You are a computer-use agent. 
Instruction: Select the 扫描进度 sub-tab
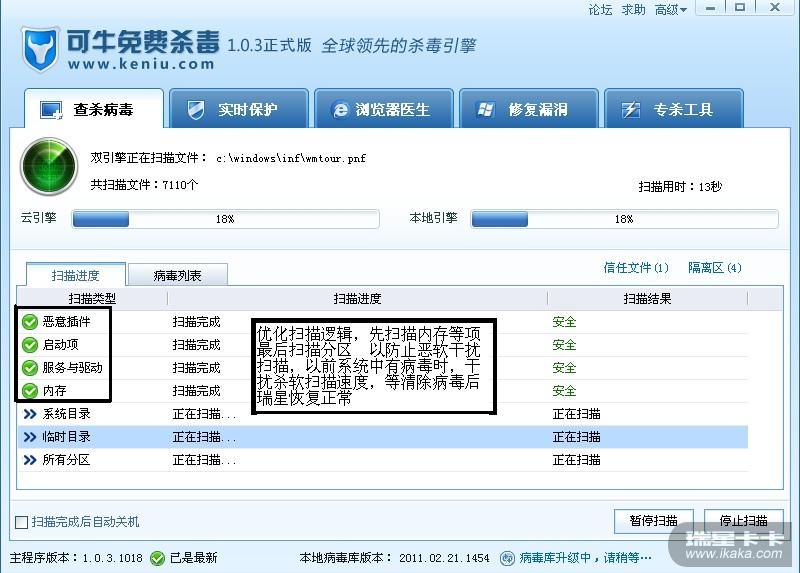tap(76, 275)
